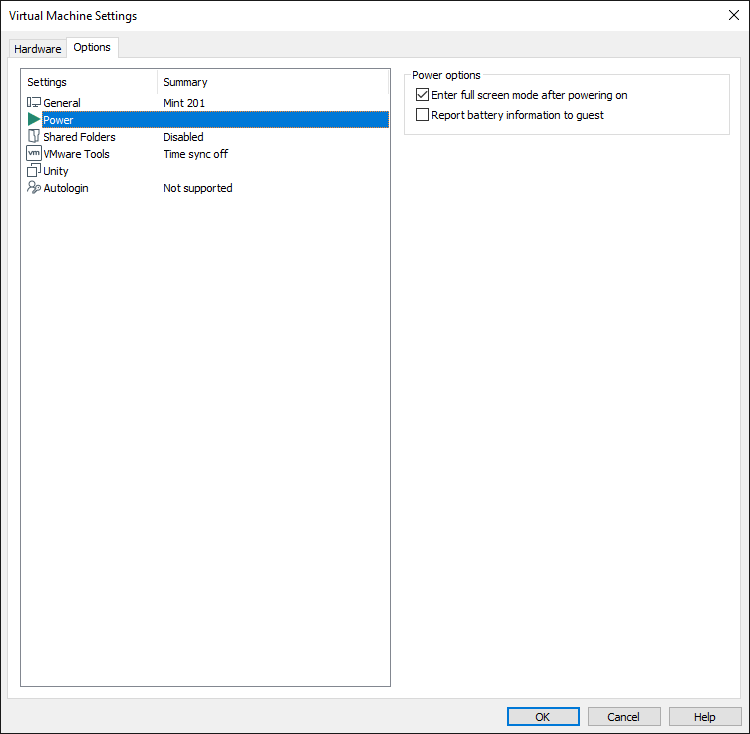Click the Autologin user icon
Image resolution: width=750 pixels, height=734 pixels.
click(x=34, y=187)
